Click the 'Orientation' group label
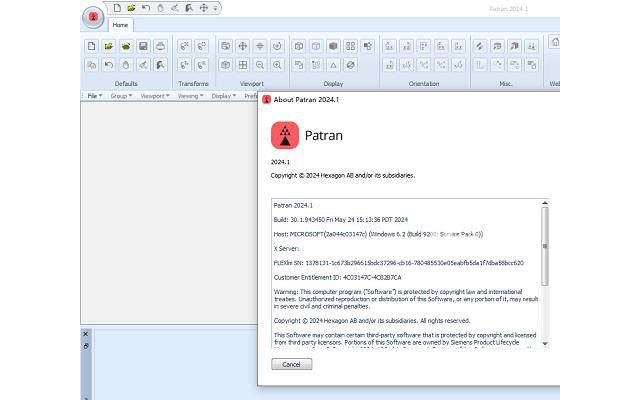Screen dimensions: 640x400 424,84
